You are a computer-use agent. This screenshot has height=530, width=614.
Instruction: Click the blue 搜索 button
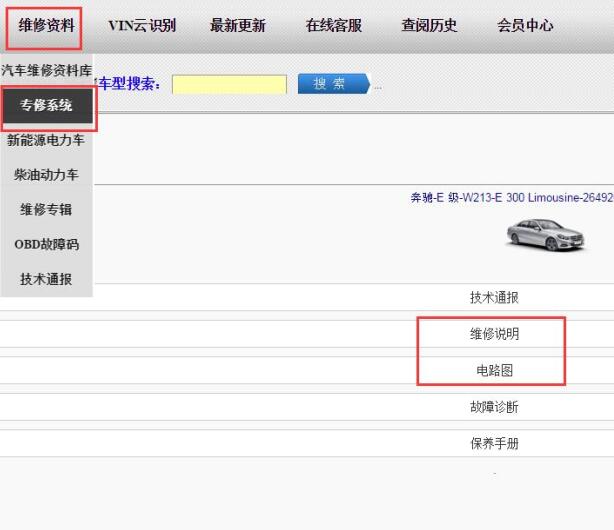click(x=334, y=83)
